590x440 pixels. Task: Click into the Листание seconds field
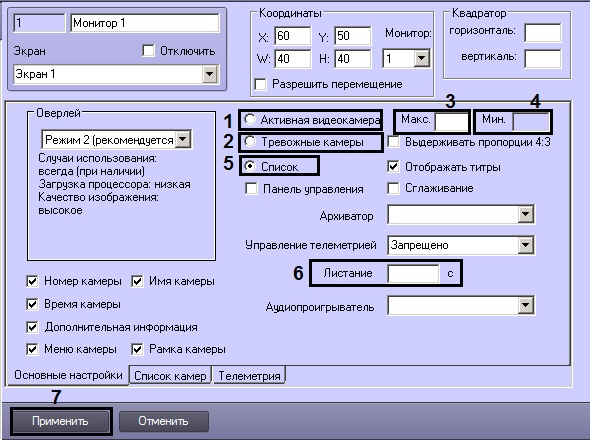pos(413,273)
